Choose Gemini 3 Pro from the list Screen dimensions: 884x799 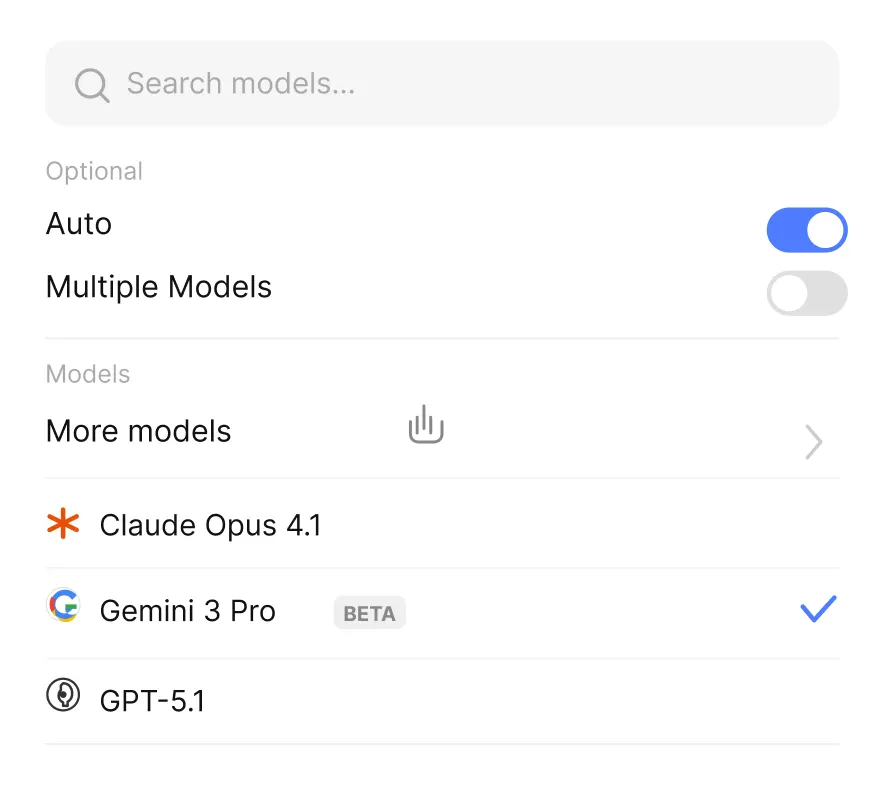pyautogui.click(x=442, y=612)
